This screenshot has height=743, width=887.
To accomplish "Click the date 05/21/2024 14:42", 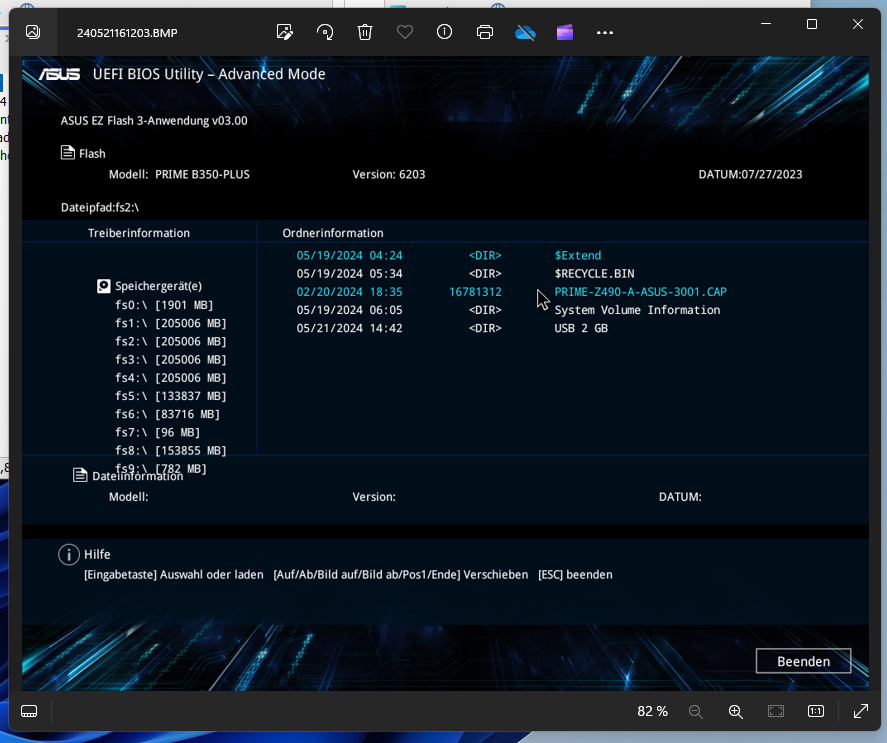I will pyautogui.click(x=350, y=328).
